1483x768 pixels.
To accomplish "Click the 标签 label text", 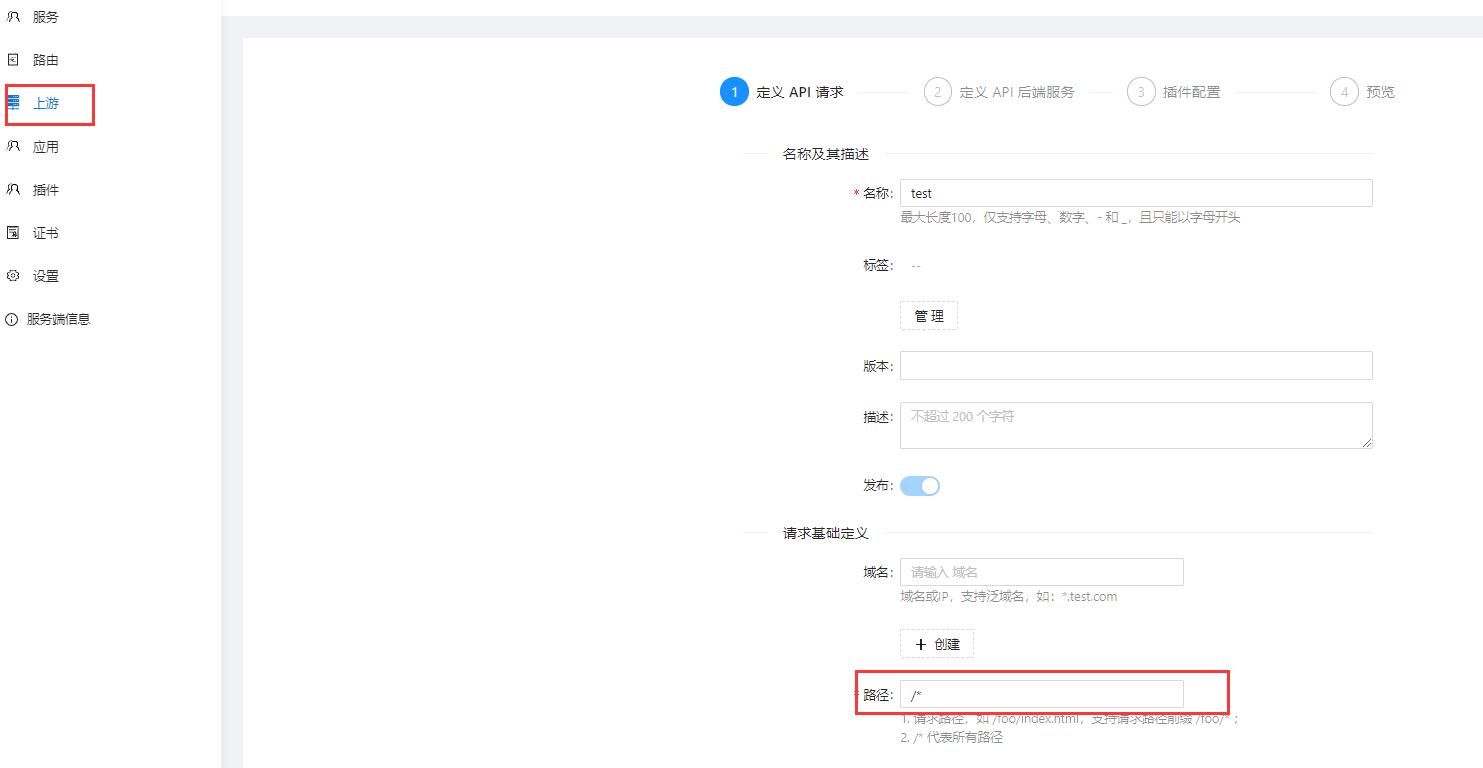I will [x=877, y=265].
